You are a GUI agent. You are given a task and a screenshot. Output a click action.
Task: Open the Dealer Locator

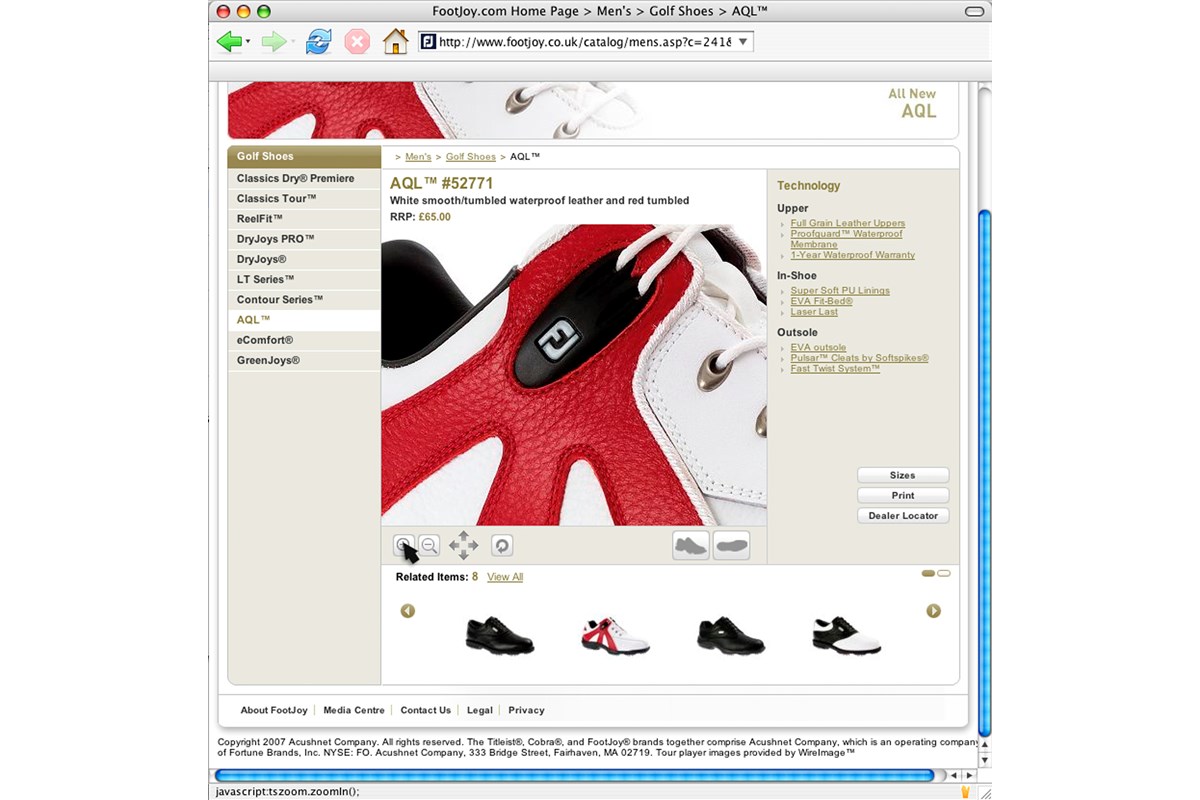(x=903, y=516)
